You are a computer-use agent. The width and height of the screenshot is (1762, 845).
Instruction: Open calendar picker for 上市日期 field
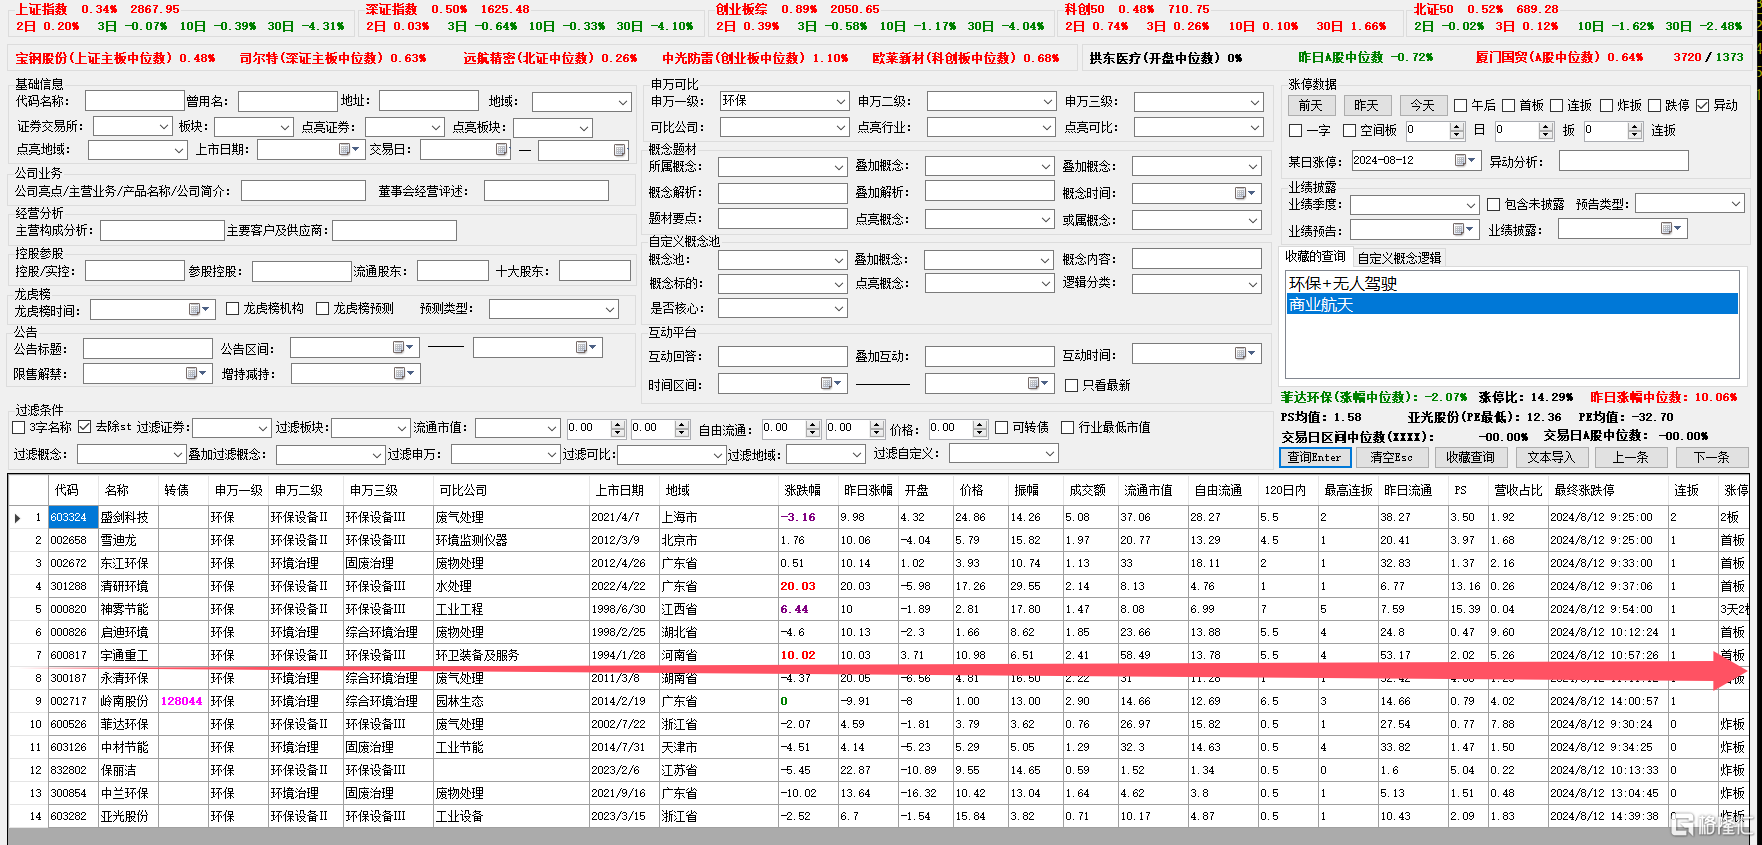point(348,149)
